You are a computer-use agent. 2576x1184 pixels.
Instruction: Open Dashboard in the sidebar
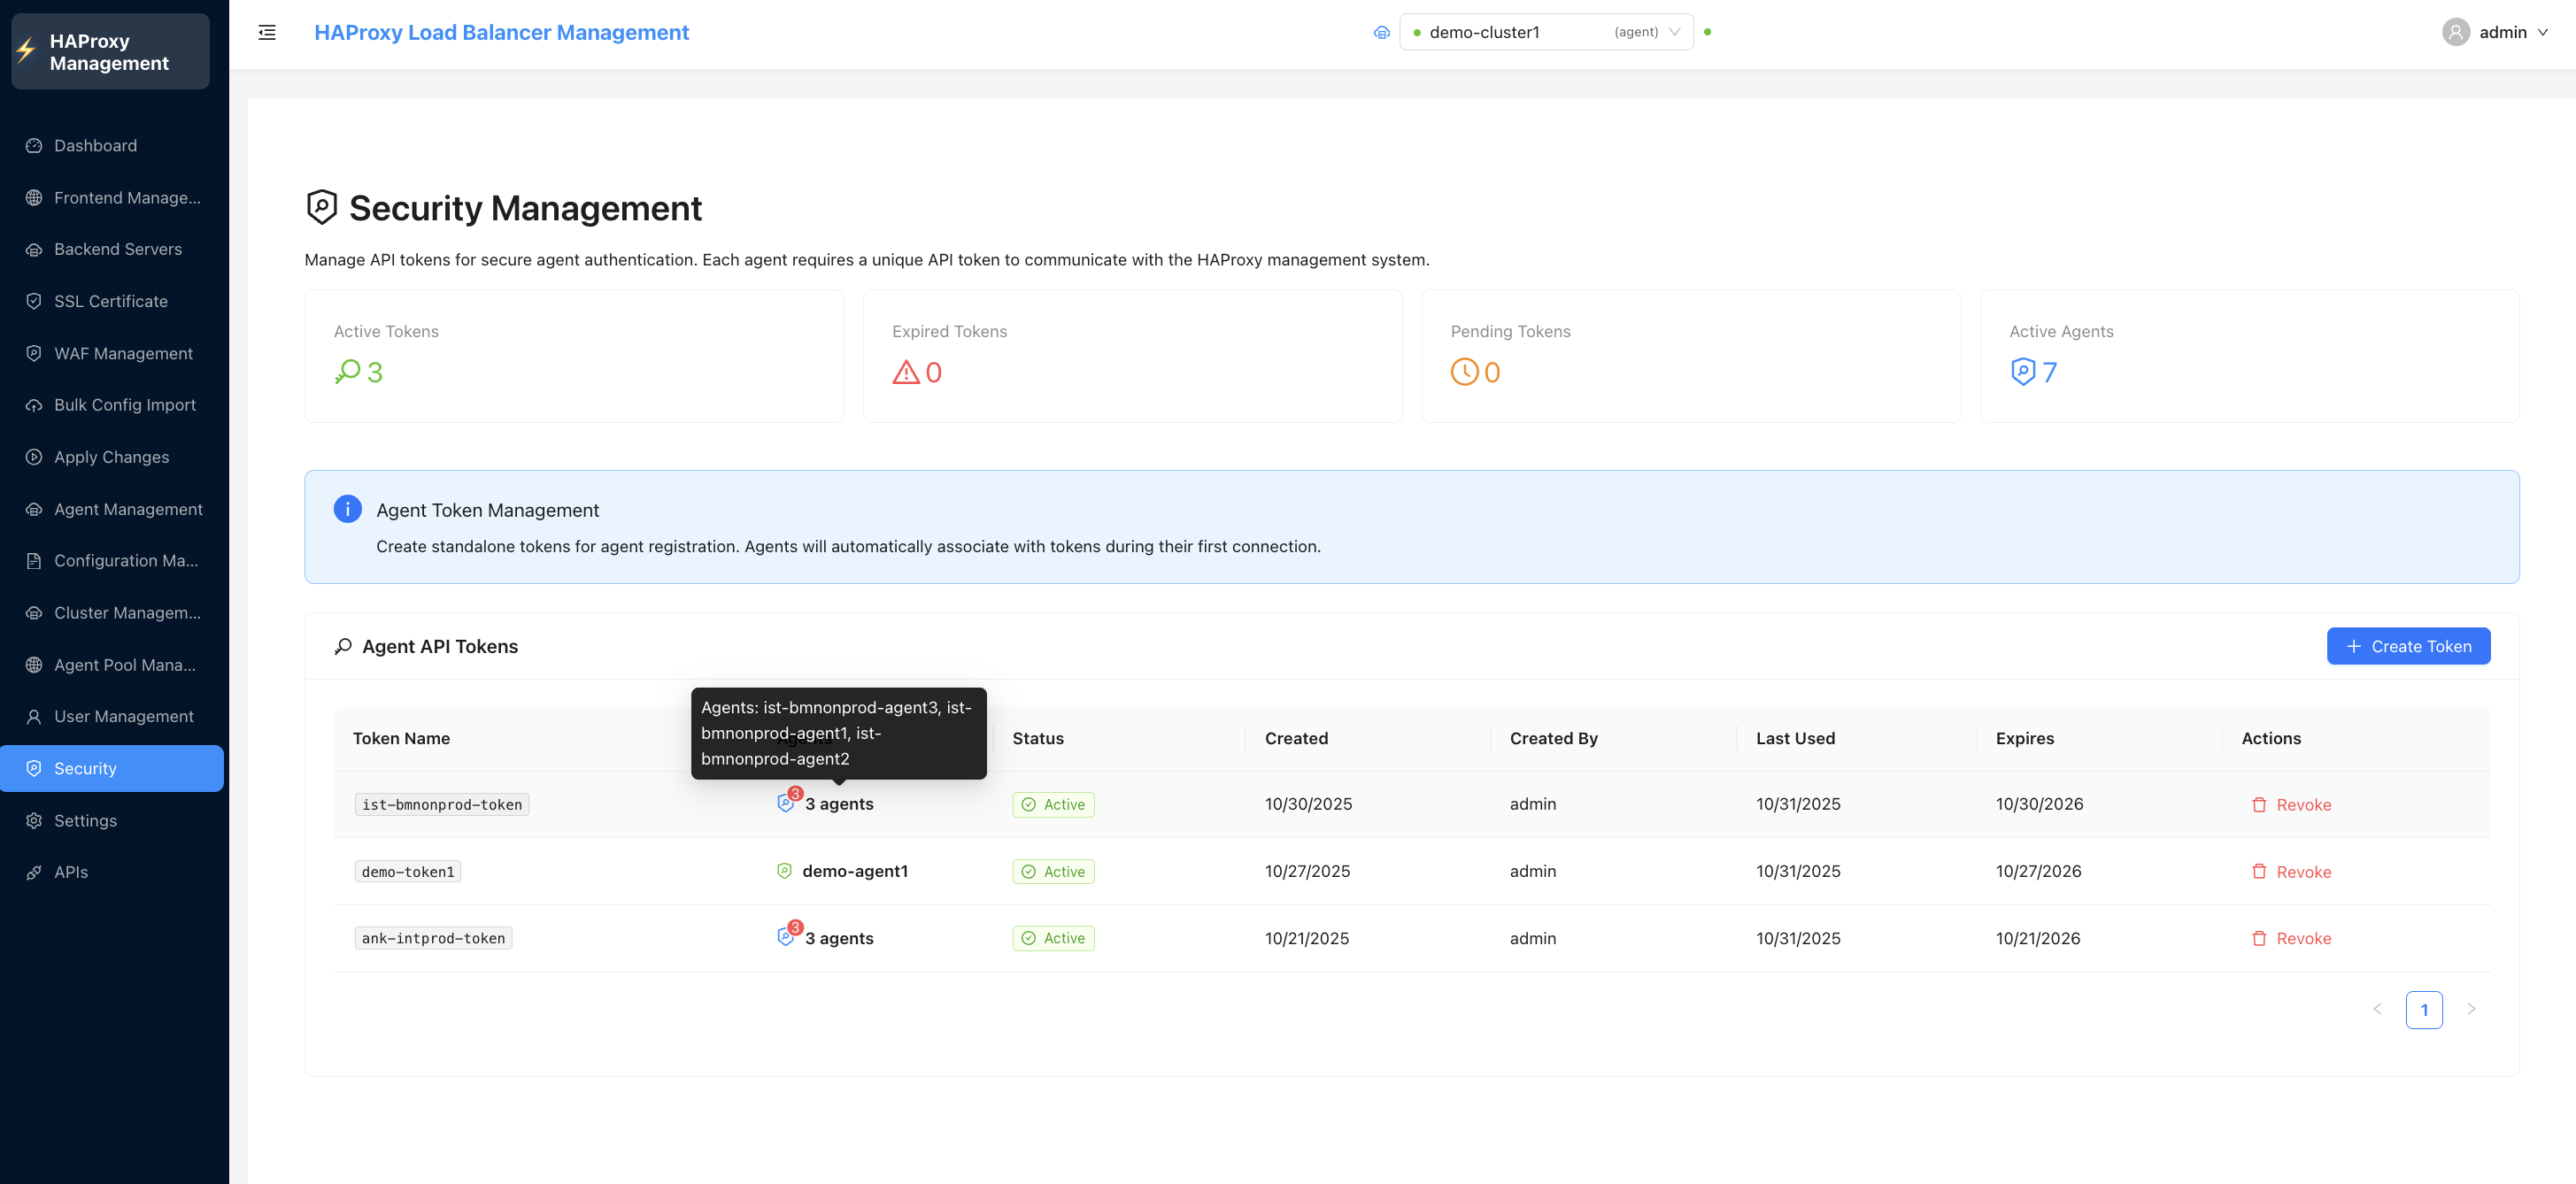tap(112, 146)
